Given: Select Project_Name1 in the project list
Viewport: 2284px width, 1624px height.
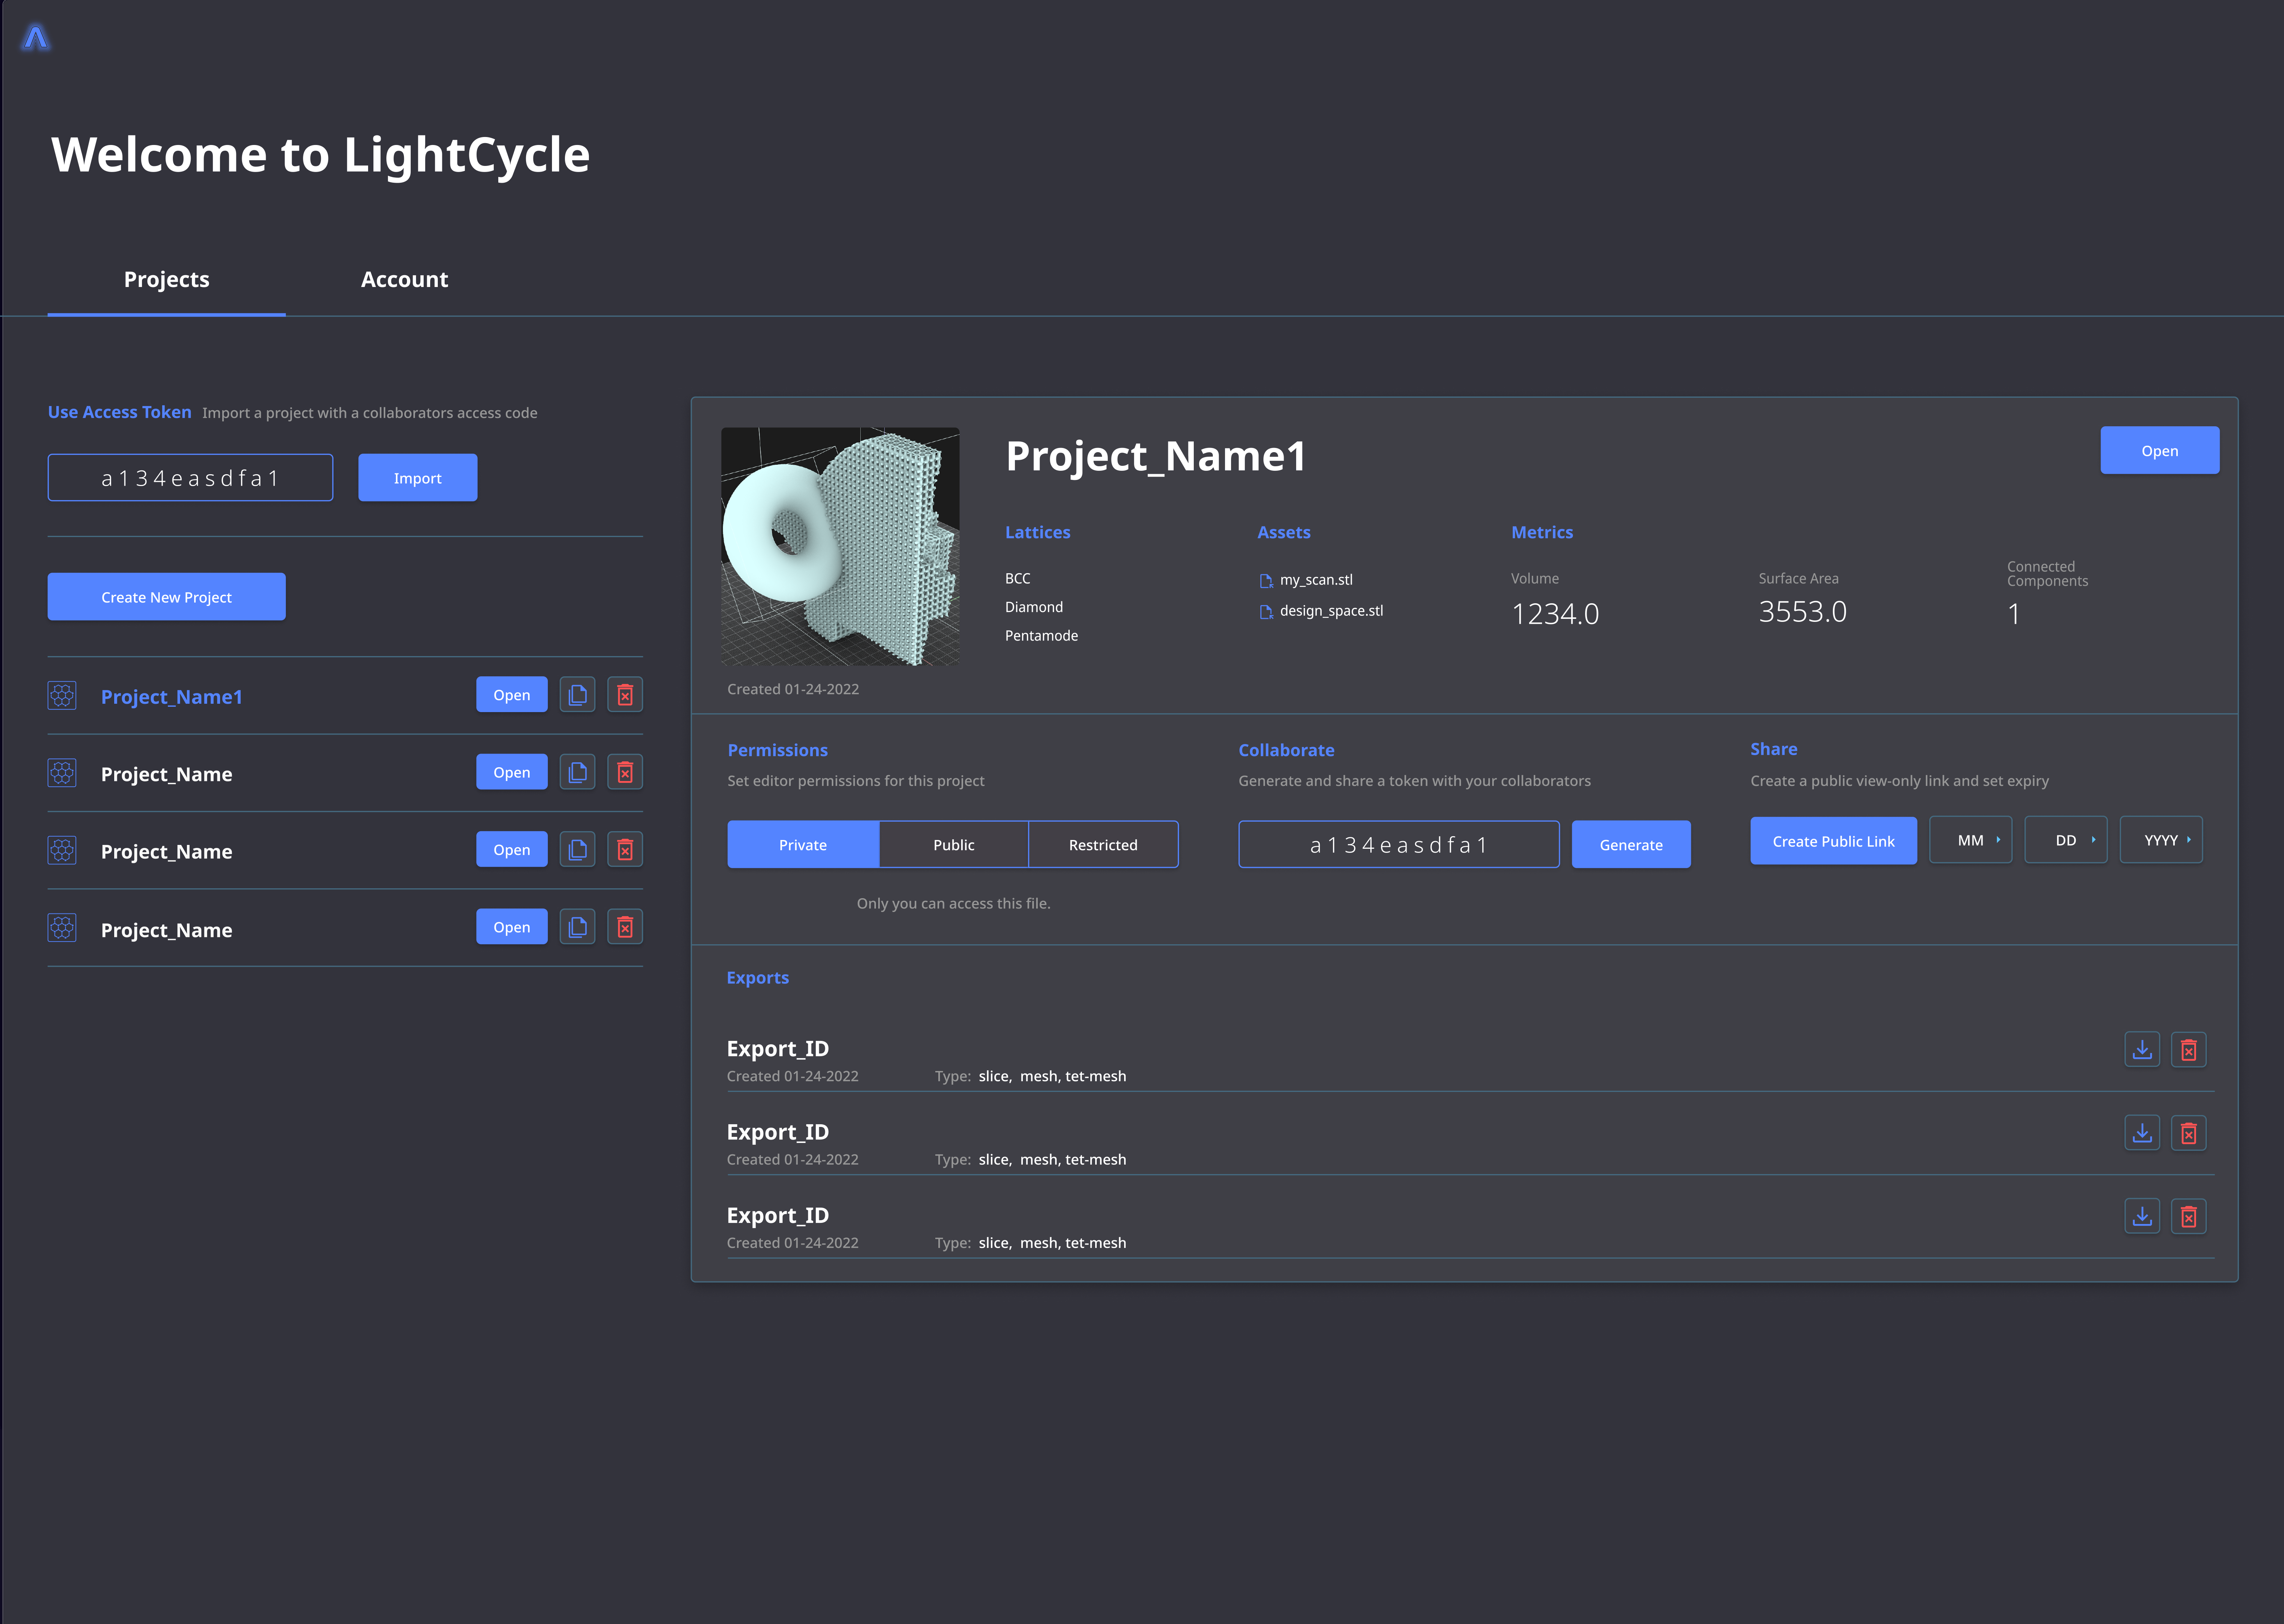Looking at the screenshot, I should pyautogui.click(x=172, y=697).
